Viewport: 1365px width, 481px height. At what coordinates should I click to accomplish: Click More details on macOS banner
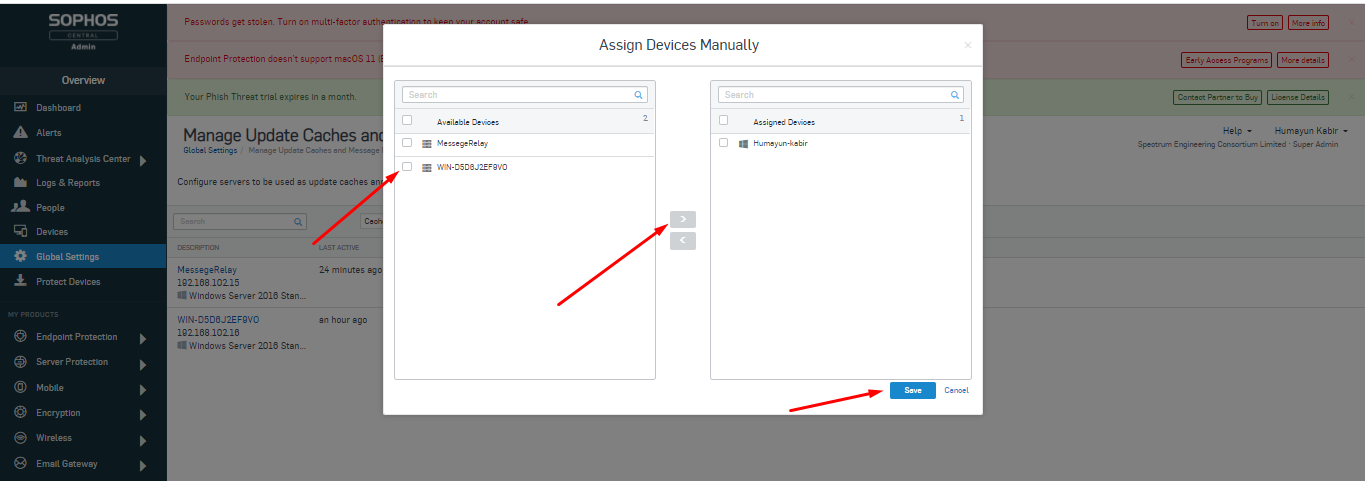coord(1303,60)
